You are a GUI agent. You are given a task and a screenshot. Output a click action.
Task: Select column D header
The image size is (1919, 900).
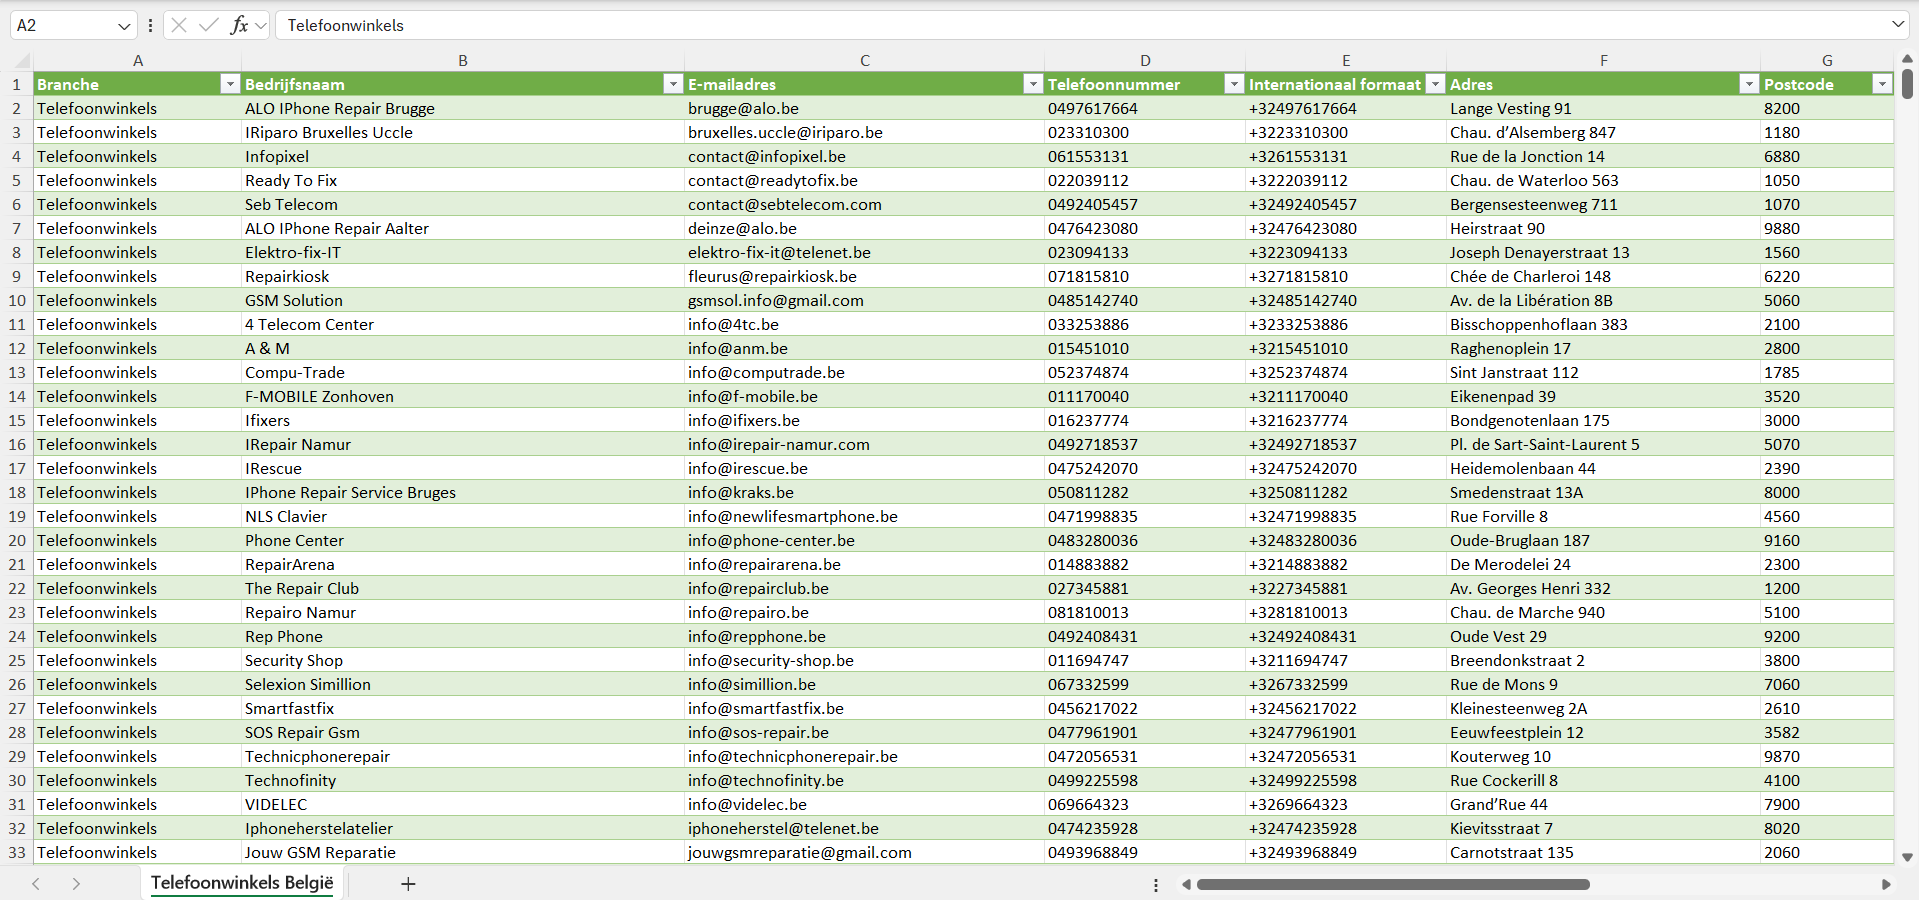coord(1145,60)
